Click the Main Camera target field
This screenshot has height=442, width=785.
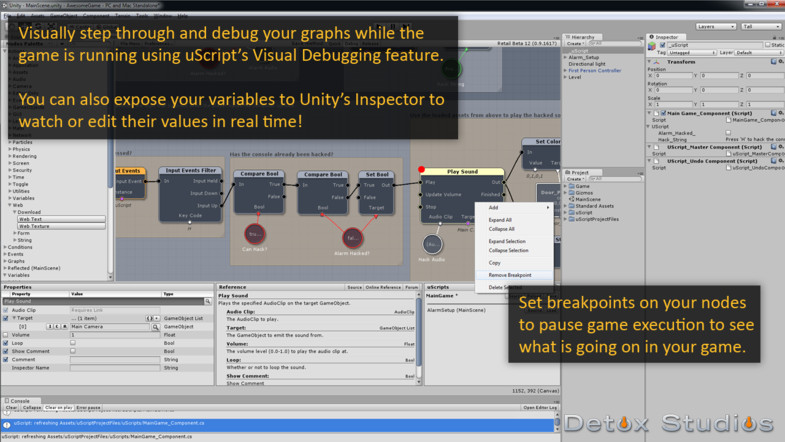point(110,327)
